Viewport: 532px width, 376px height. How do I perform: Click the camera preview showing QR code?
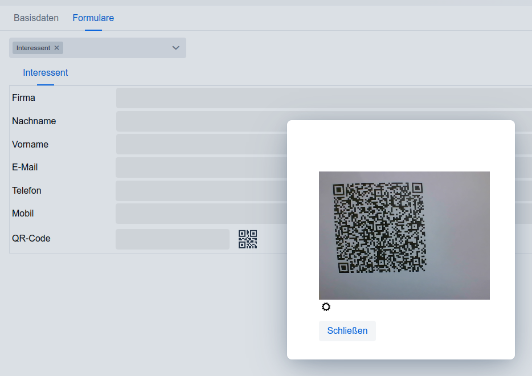point(404,236)
